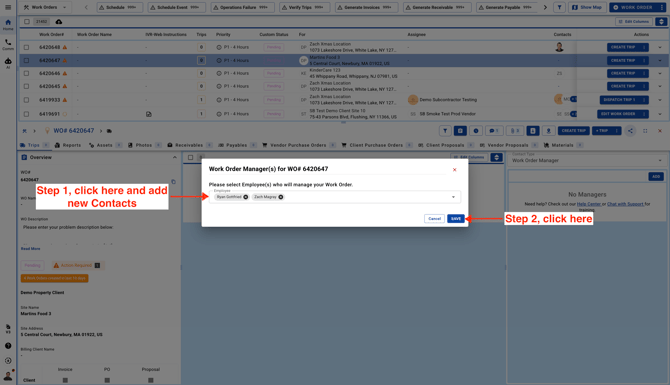670x385 pixels.
Task: Click the info icon in work order toolbar
Action: (476, 131)
